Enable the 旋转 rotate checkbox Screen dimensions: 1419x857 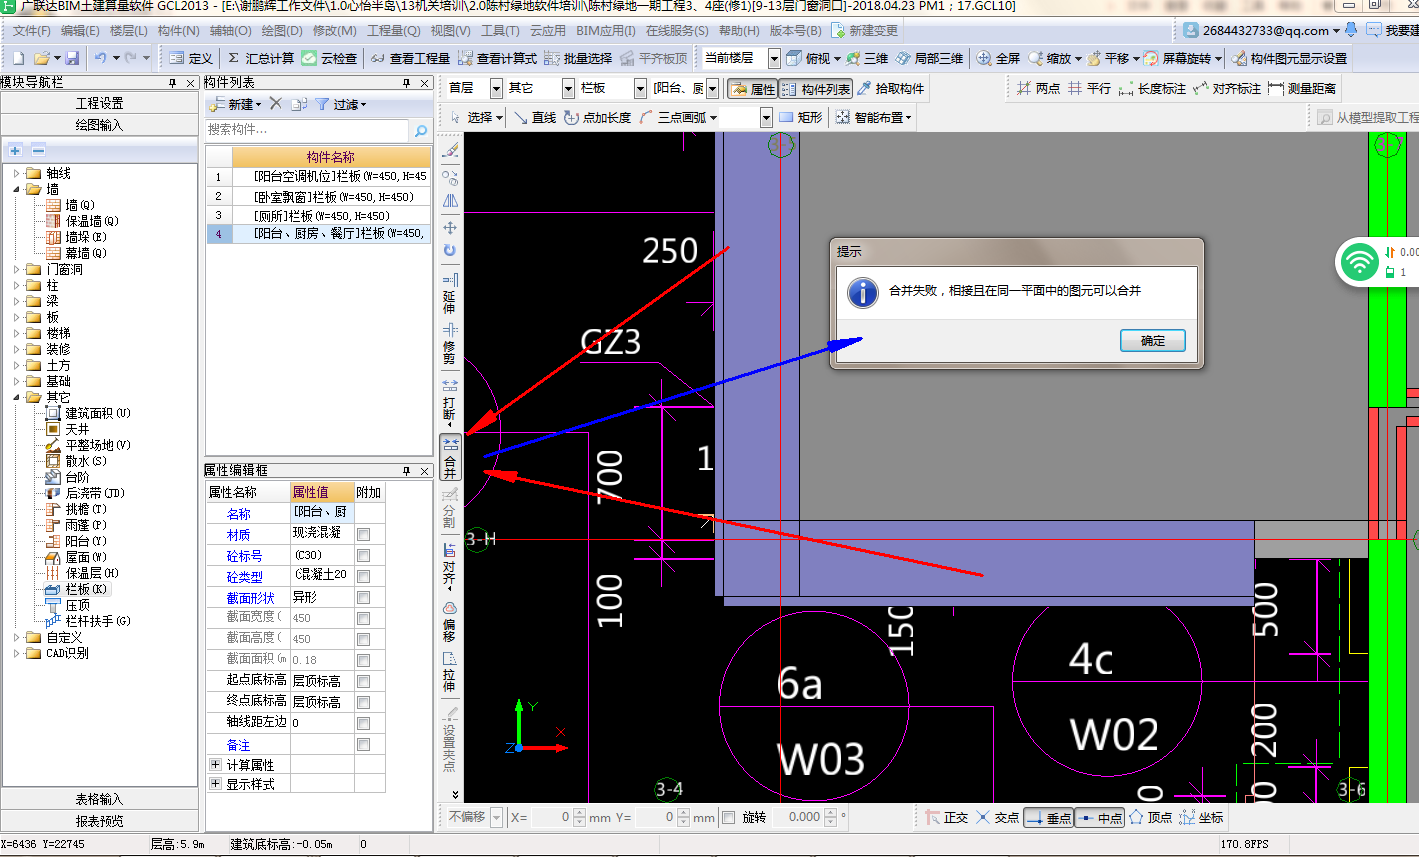pyautogui.click(x=728, y=817)
